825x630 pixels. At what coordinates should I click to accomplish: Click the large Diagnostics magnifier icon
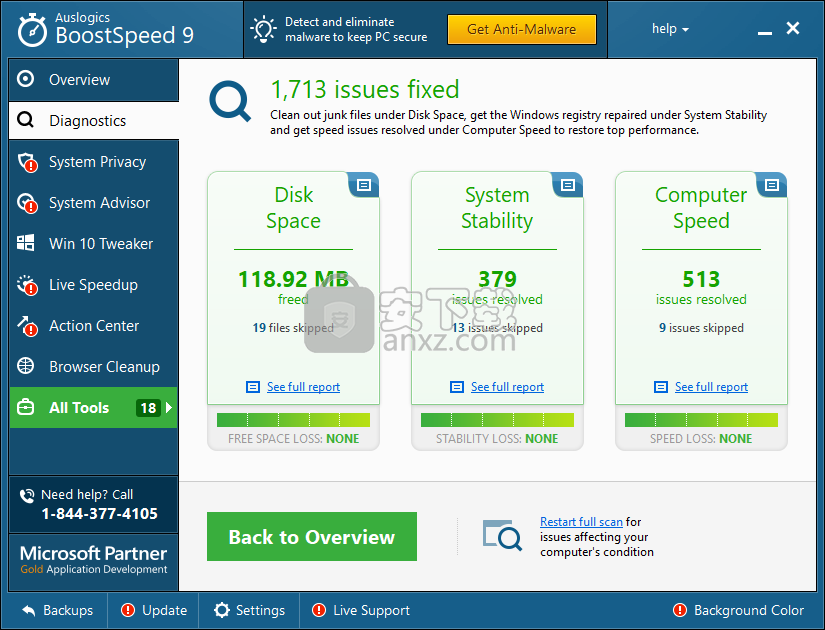230,101
